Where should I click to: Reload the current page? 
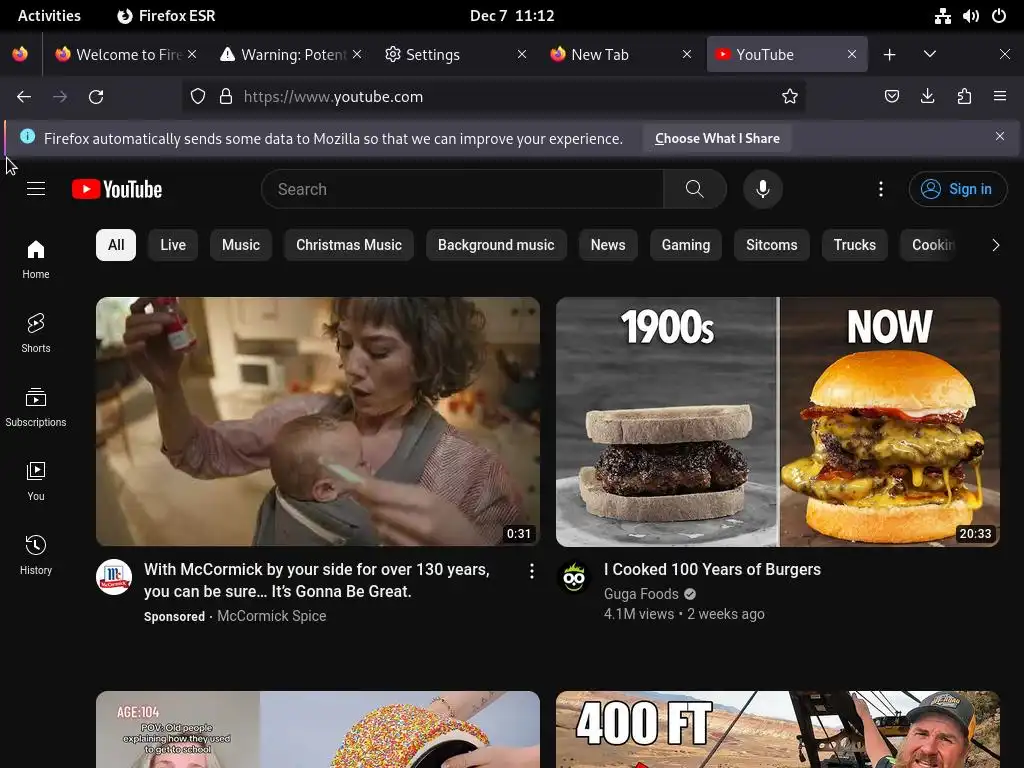pos(96,97)
